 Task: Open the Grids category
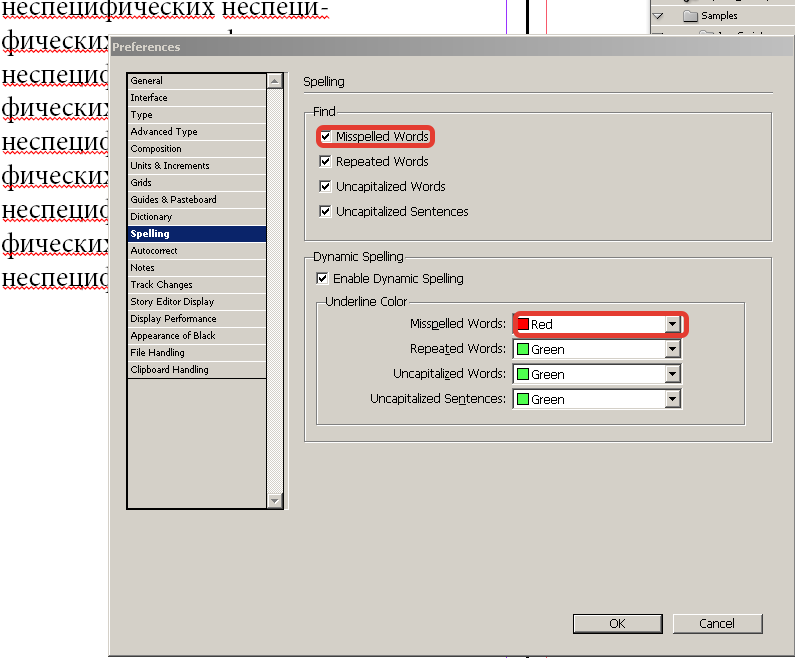(x=197, y=182)
